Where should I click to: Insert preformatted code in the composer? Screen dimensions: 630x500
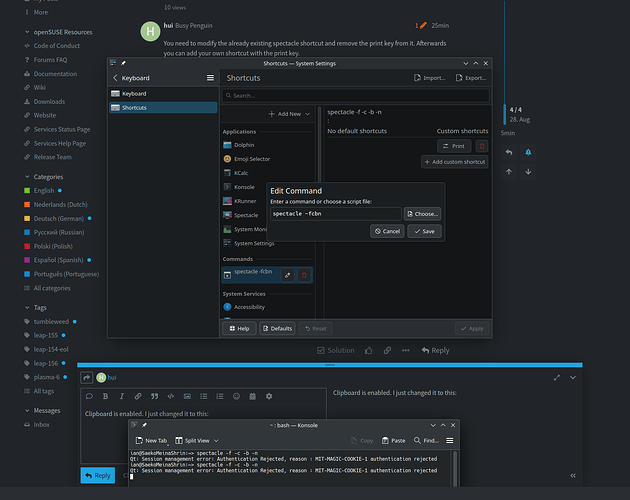171,396
